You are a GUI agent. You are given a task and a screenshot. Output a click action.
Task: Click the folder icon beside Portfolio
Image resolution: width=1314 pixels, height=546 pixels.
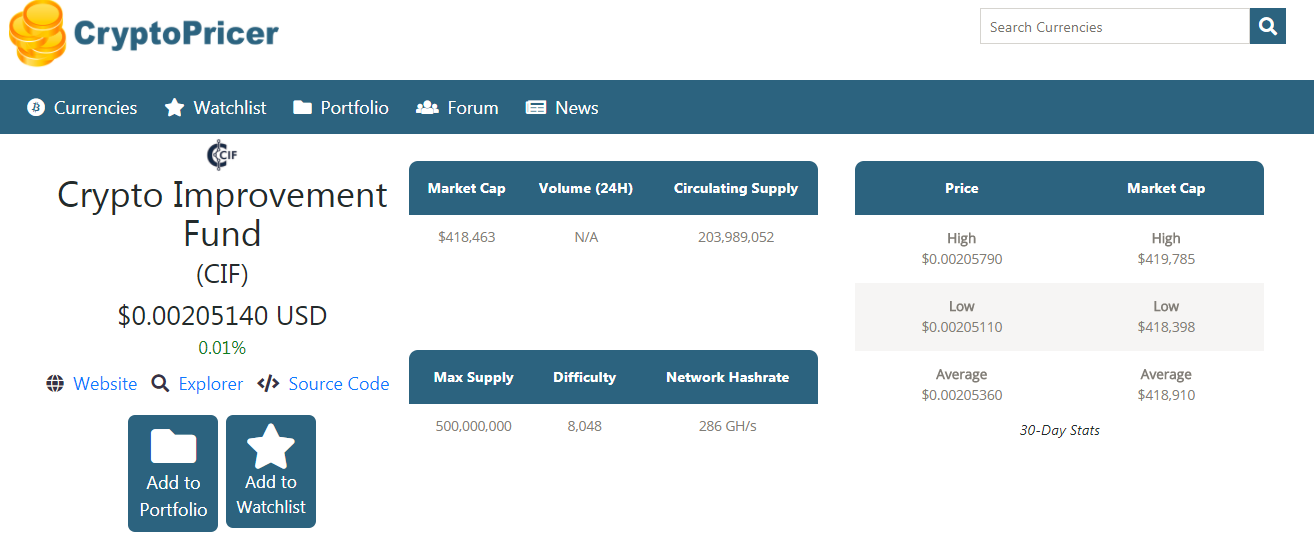point(302,107)
